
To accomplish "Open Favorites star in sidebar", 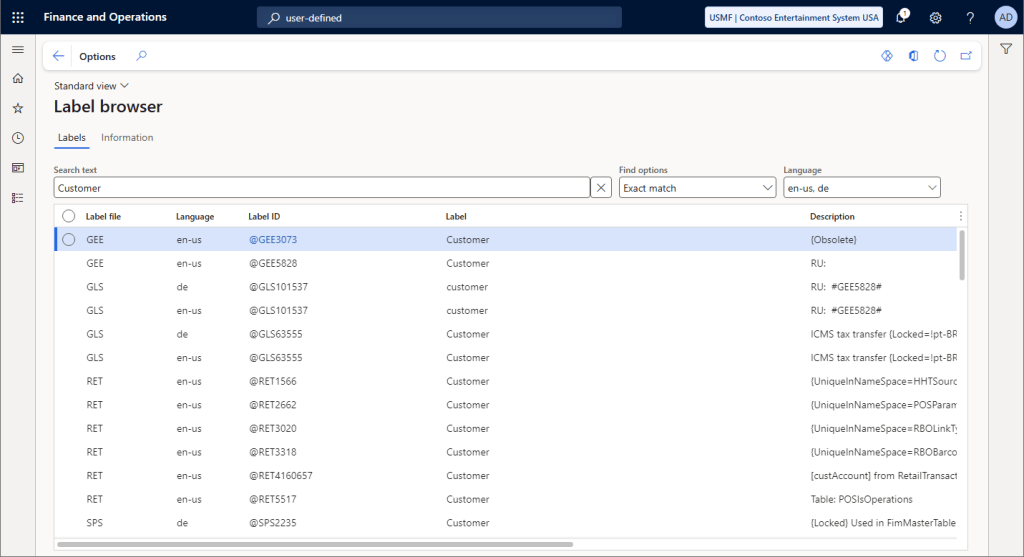I will click(x=18, y=108).
